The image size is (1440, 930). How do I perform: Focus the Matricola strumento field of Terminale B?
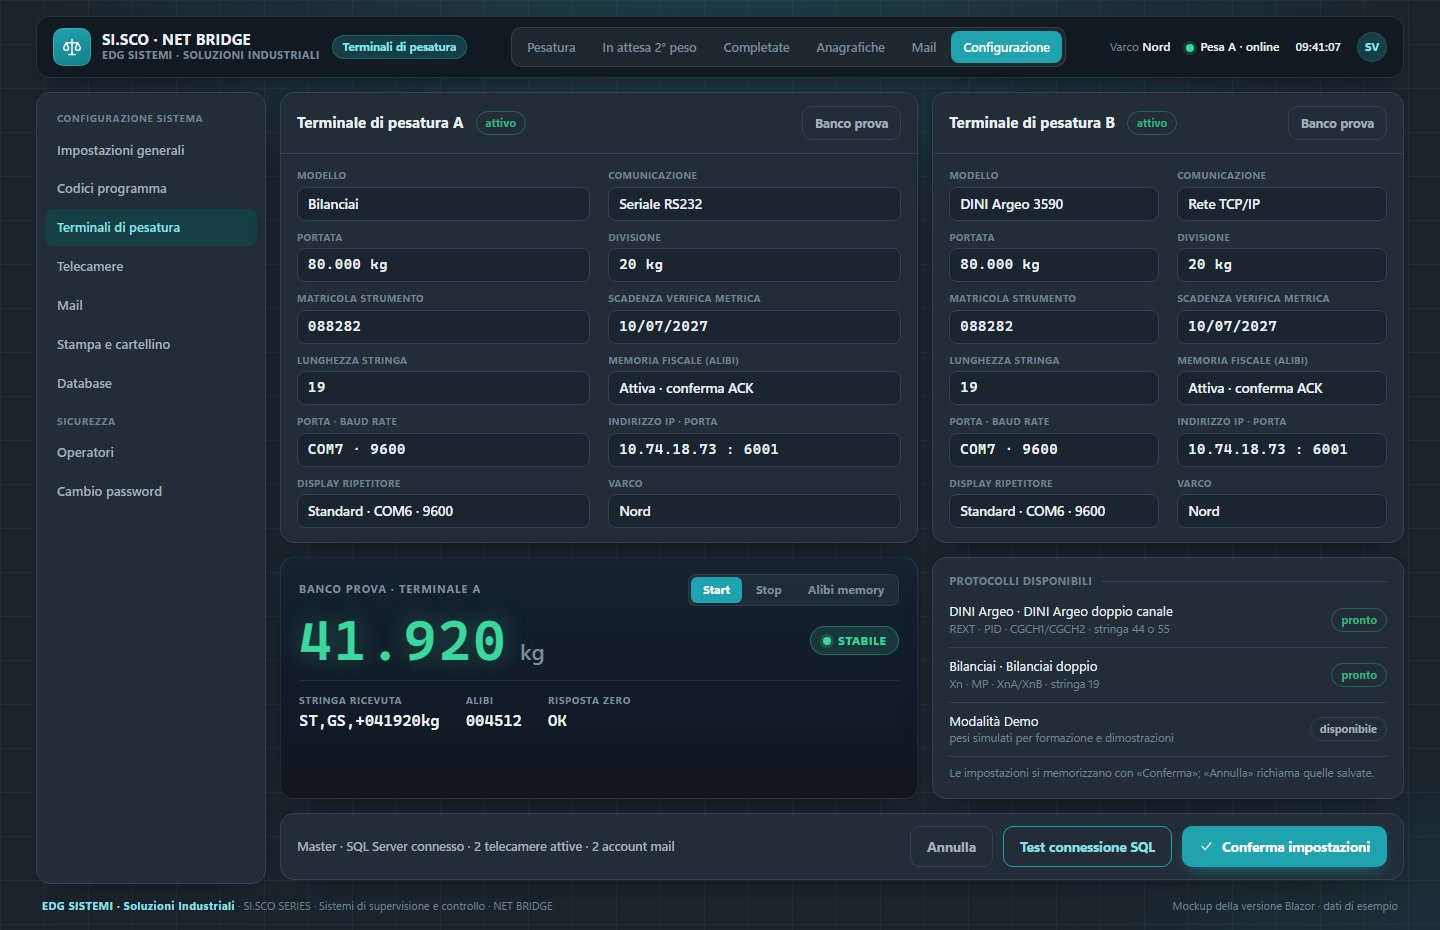point(1054,327)
